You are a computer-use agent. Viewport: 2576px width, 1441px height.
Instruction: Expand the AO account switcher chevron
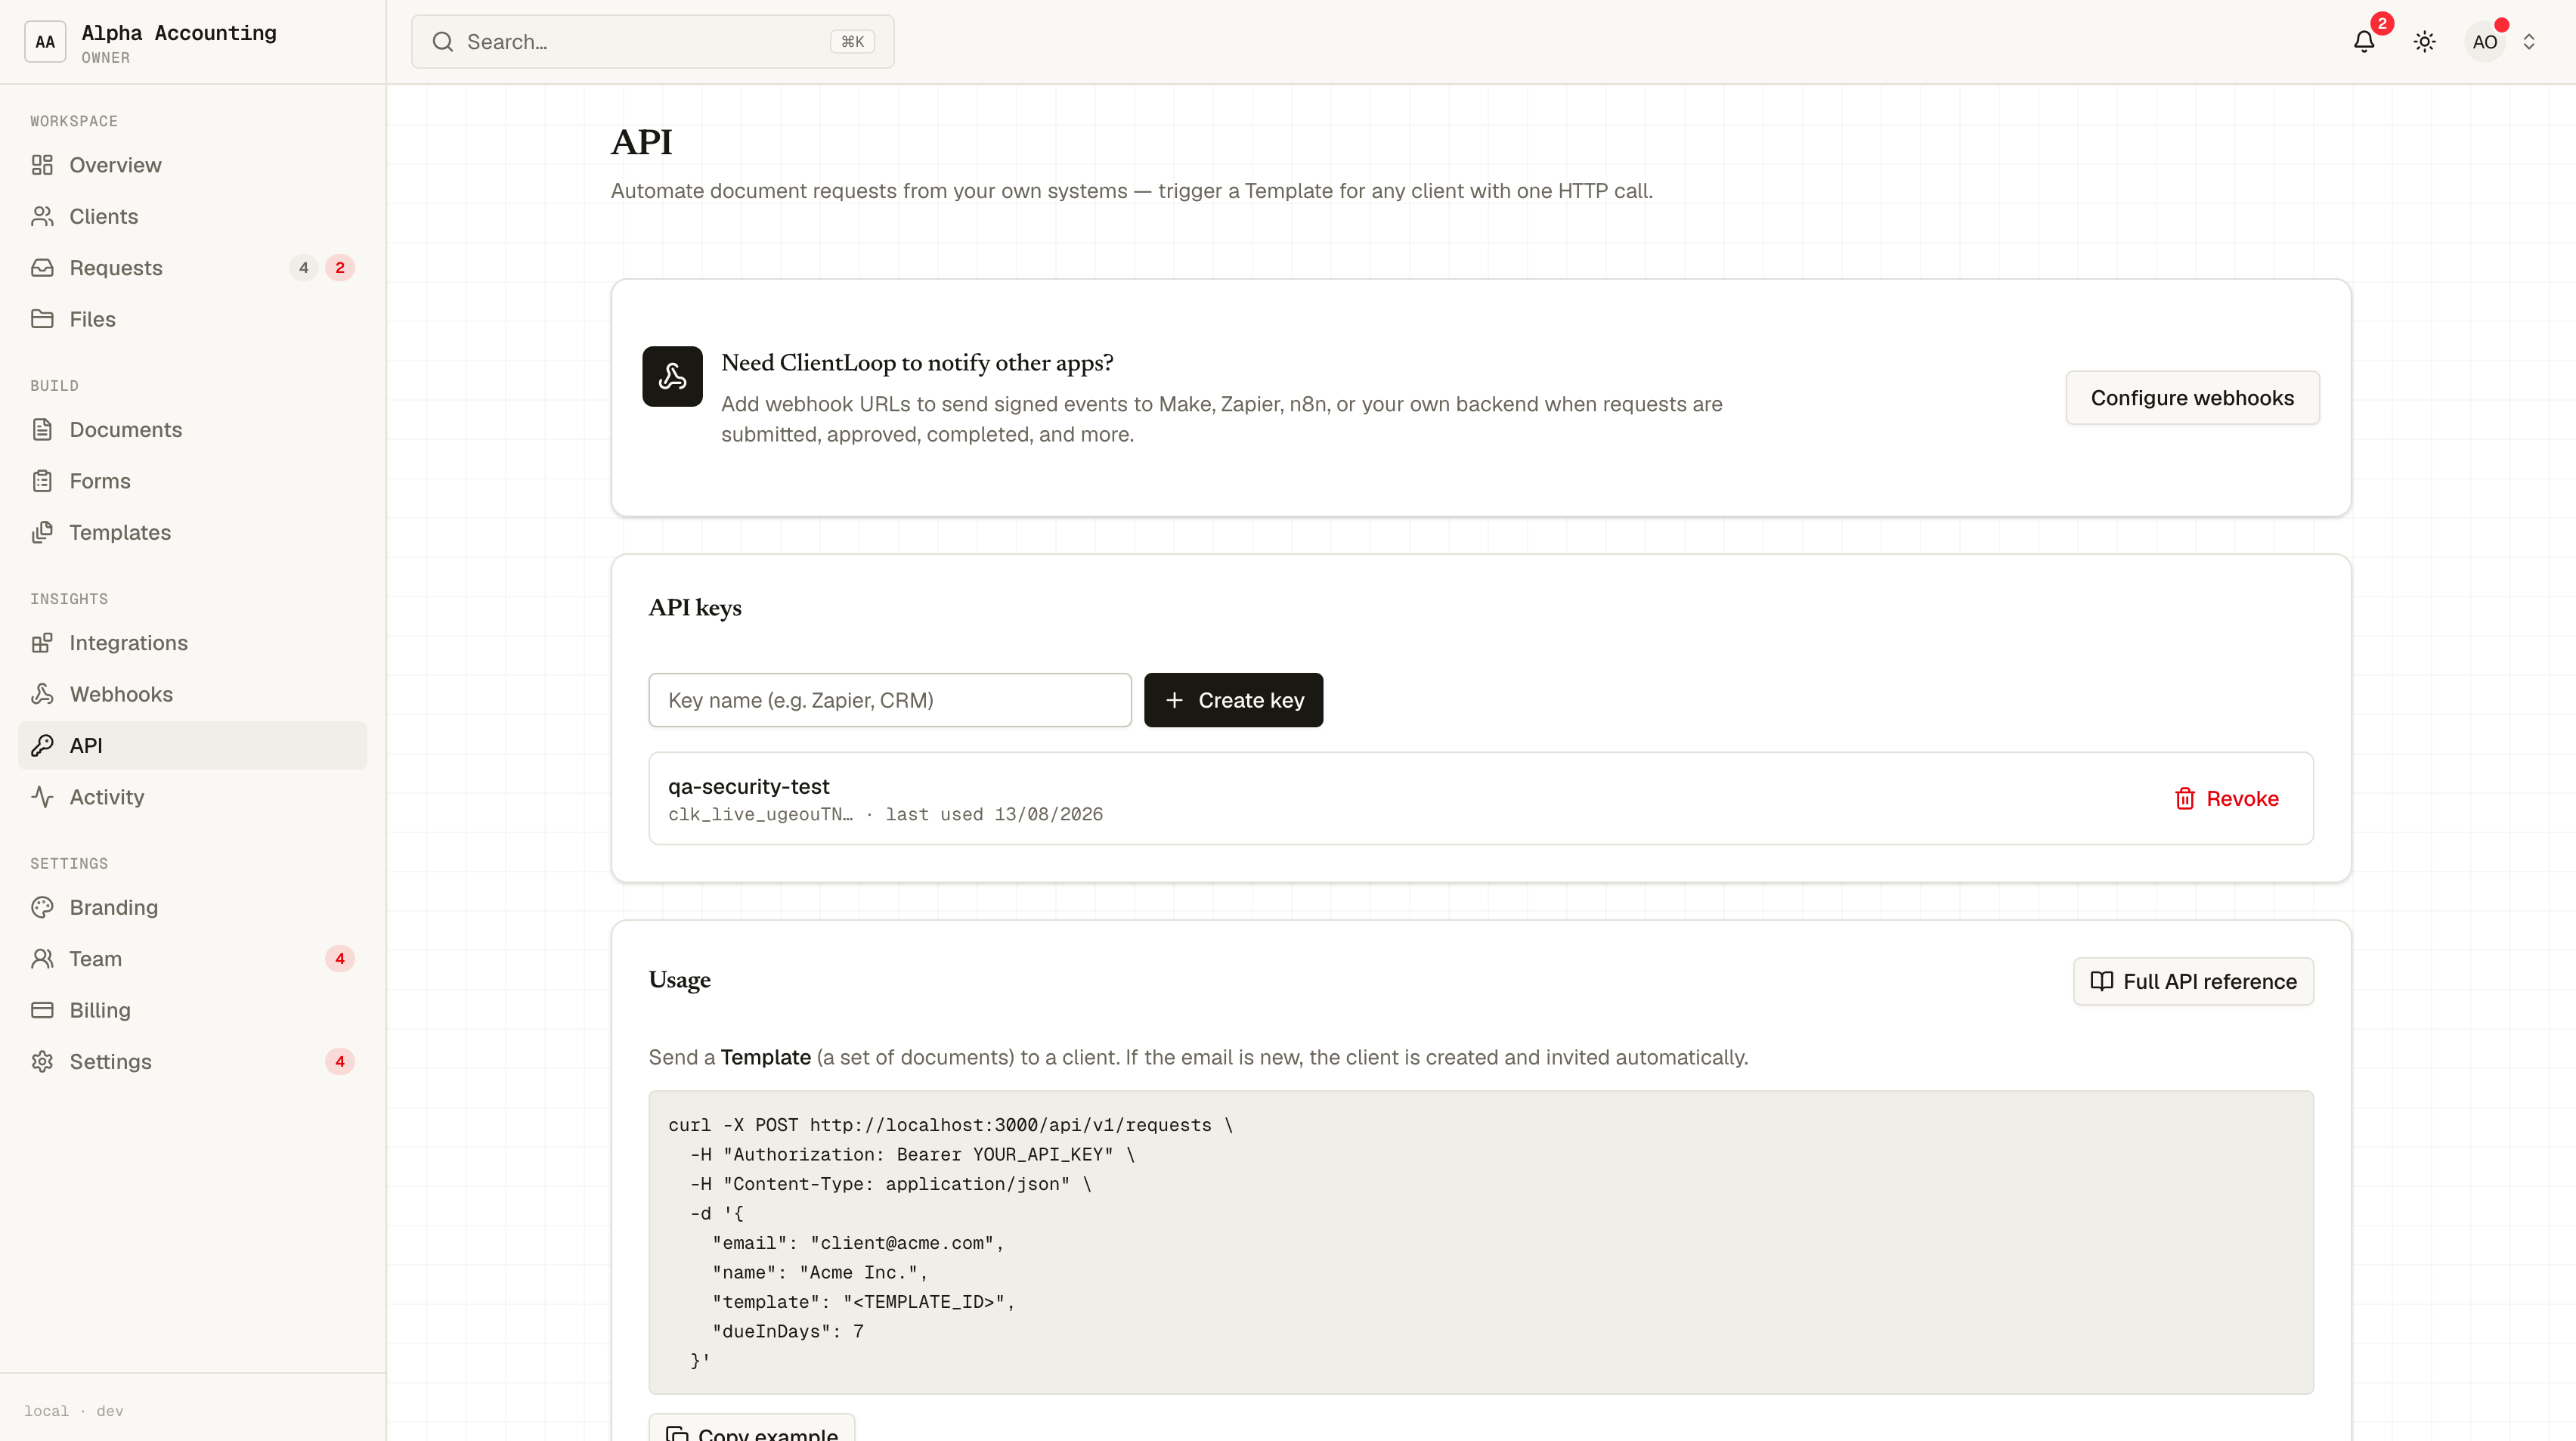[x=2528, y=42]
